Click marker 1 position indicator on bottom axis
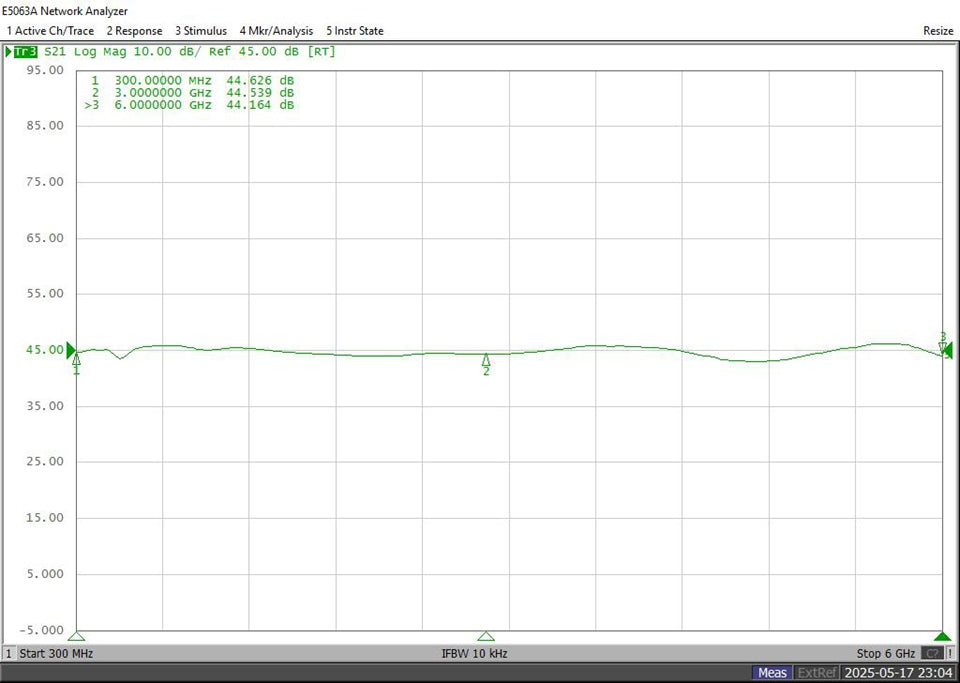960x683 pixels. coord(77,636)
